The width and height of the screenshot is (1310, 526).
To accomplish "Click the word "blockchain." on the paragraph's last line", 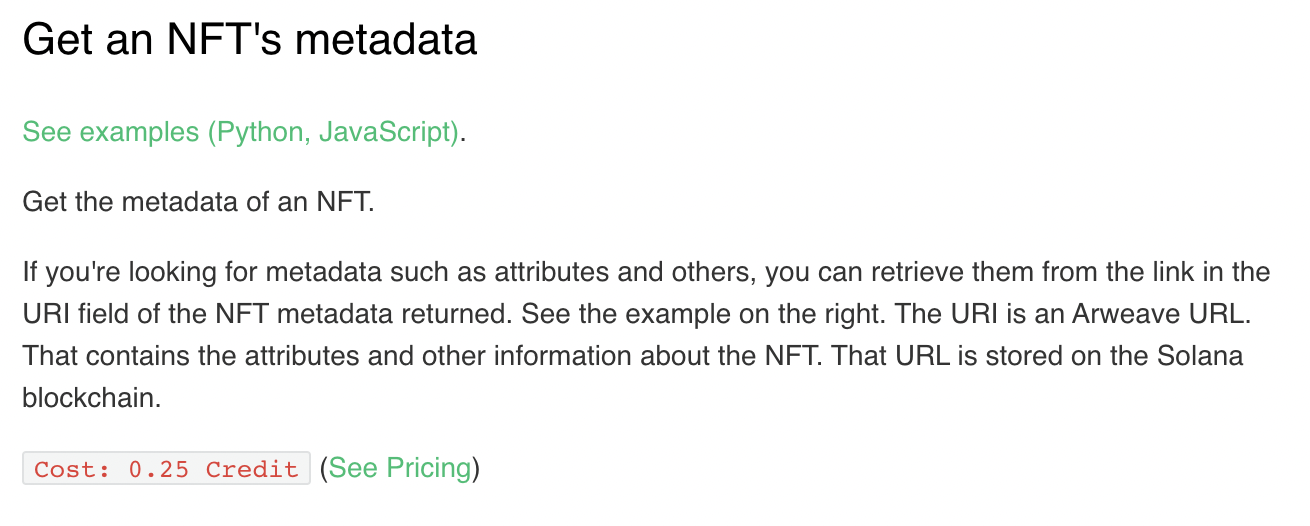I will pyautogui.click(x=91, y=398).
